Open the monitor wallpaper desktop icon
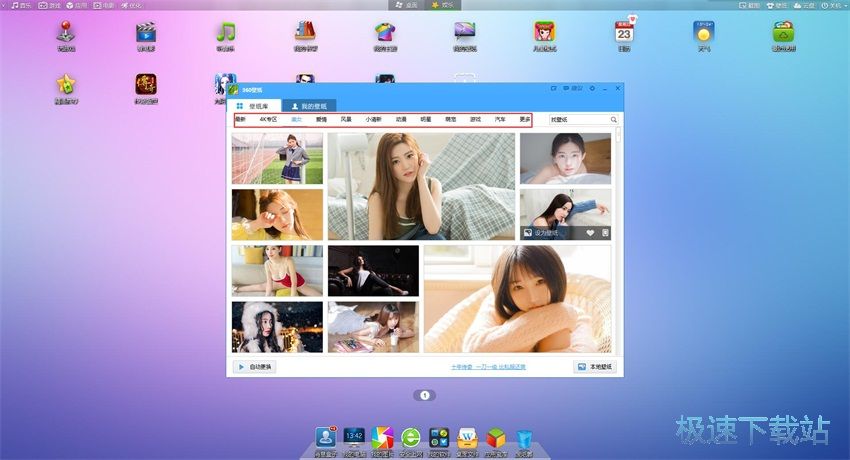Viewport: 850px width, 460px height. [x=465, y=32]
